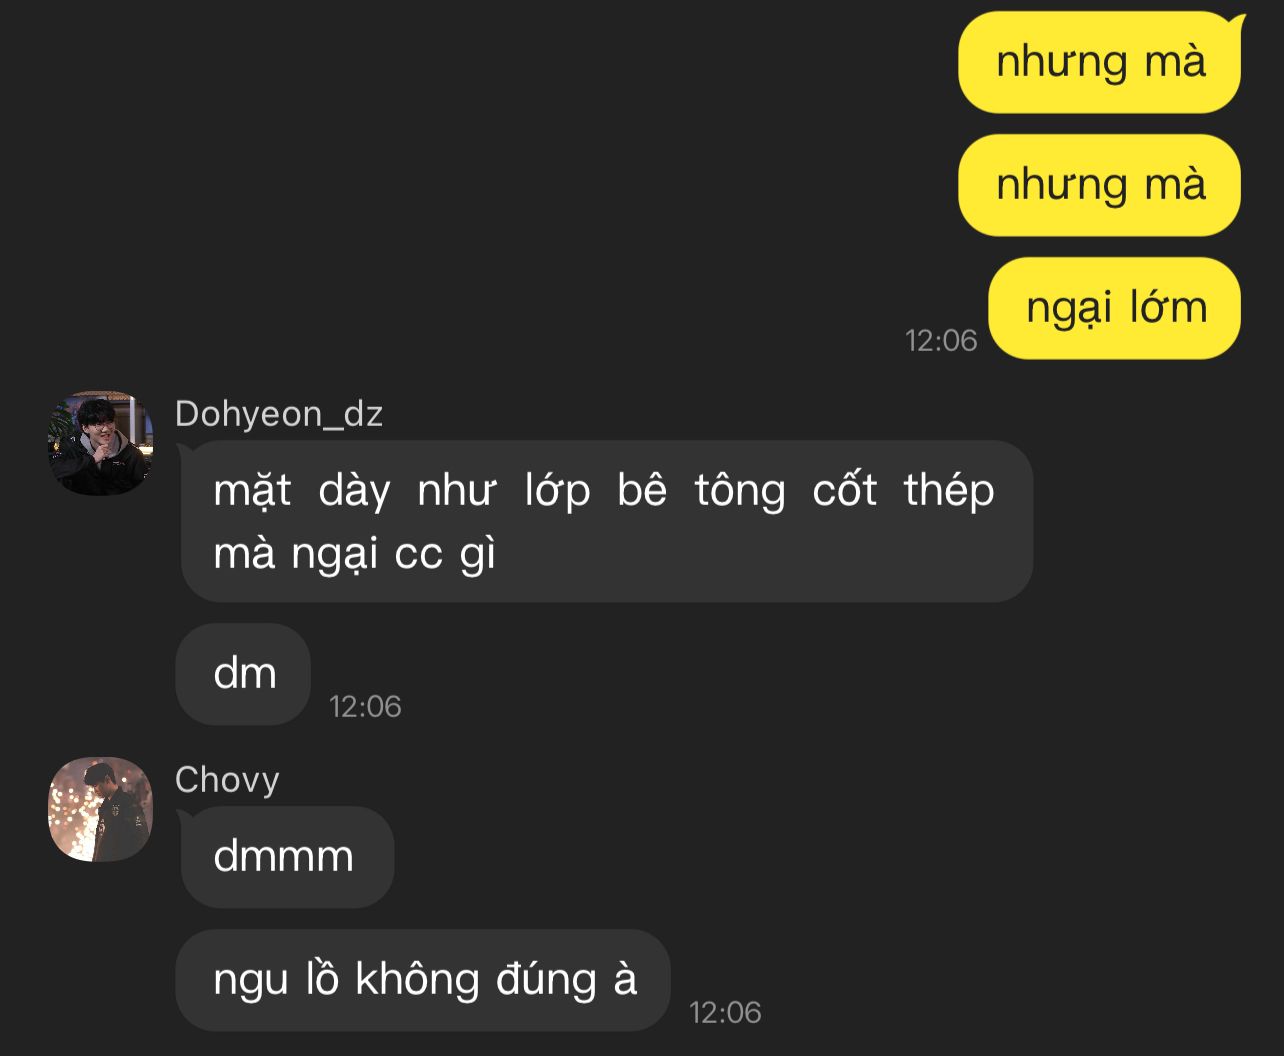Tap the 12:06 timestamp next to "dm"
Viewport: 1284px width, 1056px height.
[x=365, y=706]
